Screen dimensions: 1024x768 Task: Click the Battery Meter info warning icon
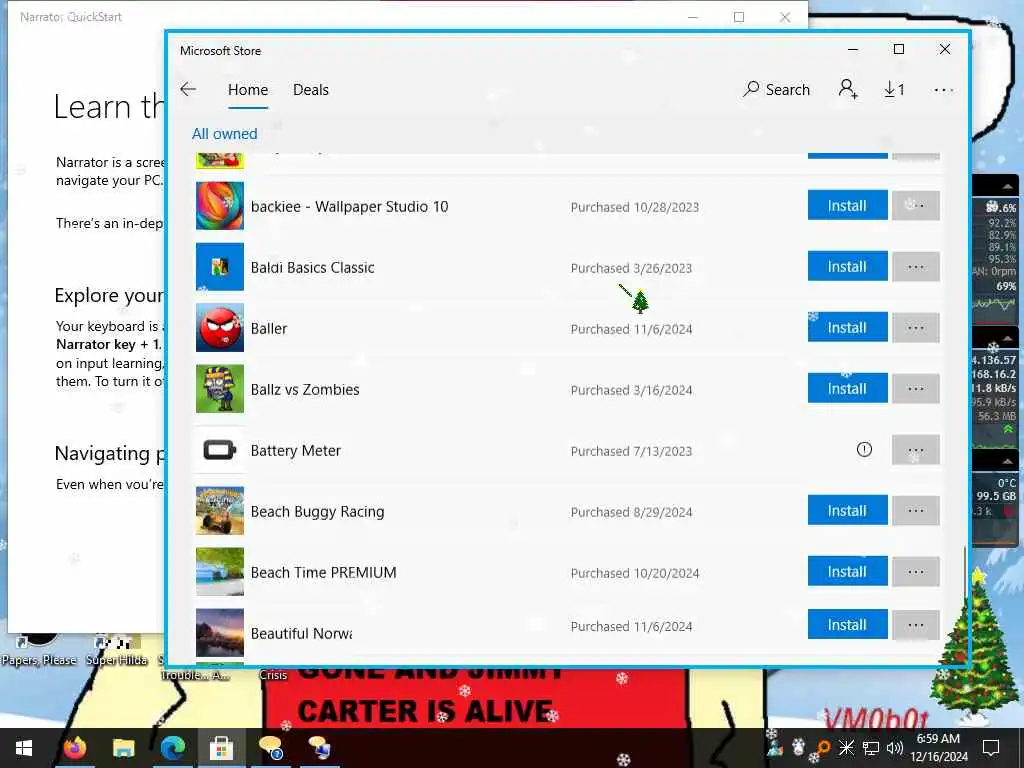pos(864,449)
